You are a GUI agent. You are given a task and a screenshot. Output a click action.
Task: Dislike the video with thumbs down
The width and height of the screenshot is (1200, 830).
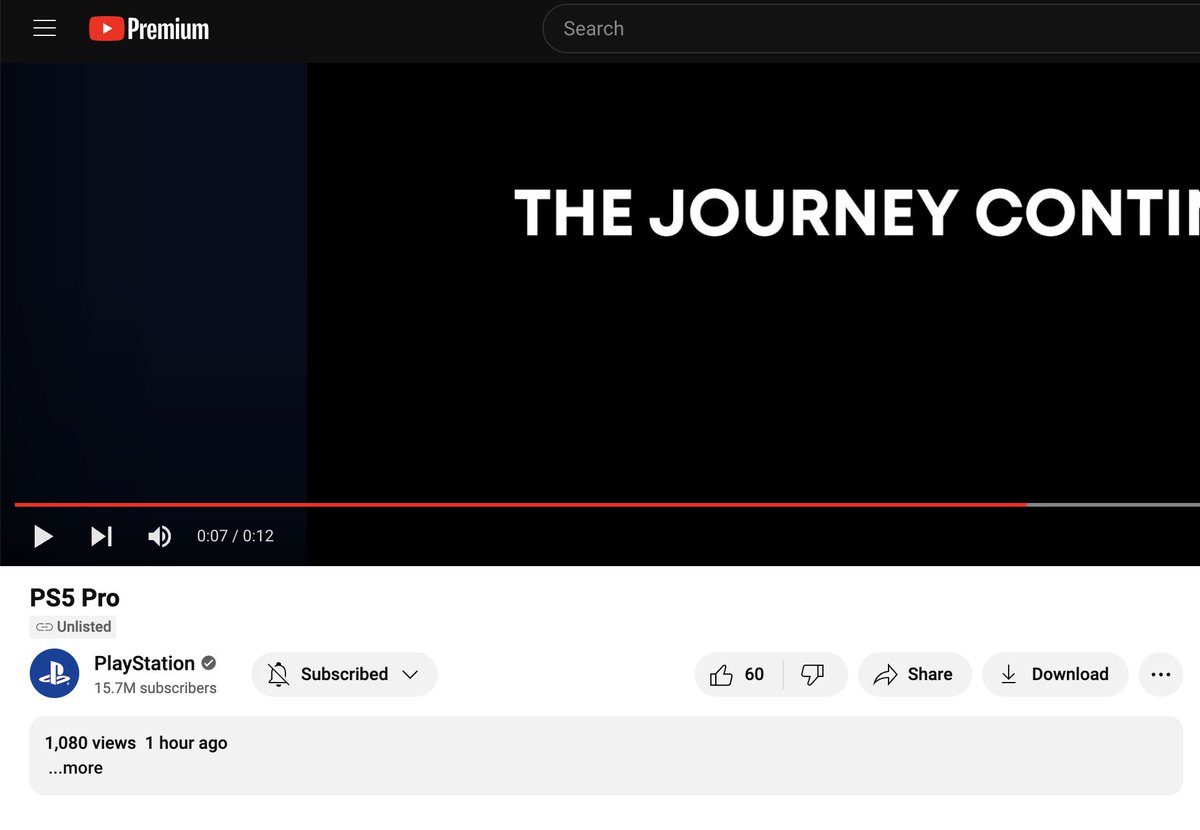[814, 674]
